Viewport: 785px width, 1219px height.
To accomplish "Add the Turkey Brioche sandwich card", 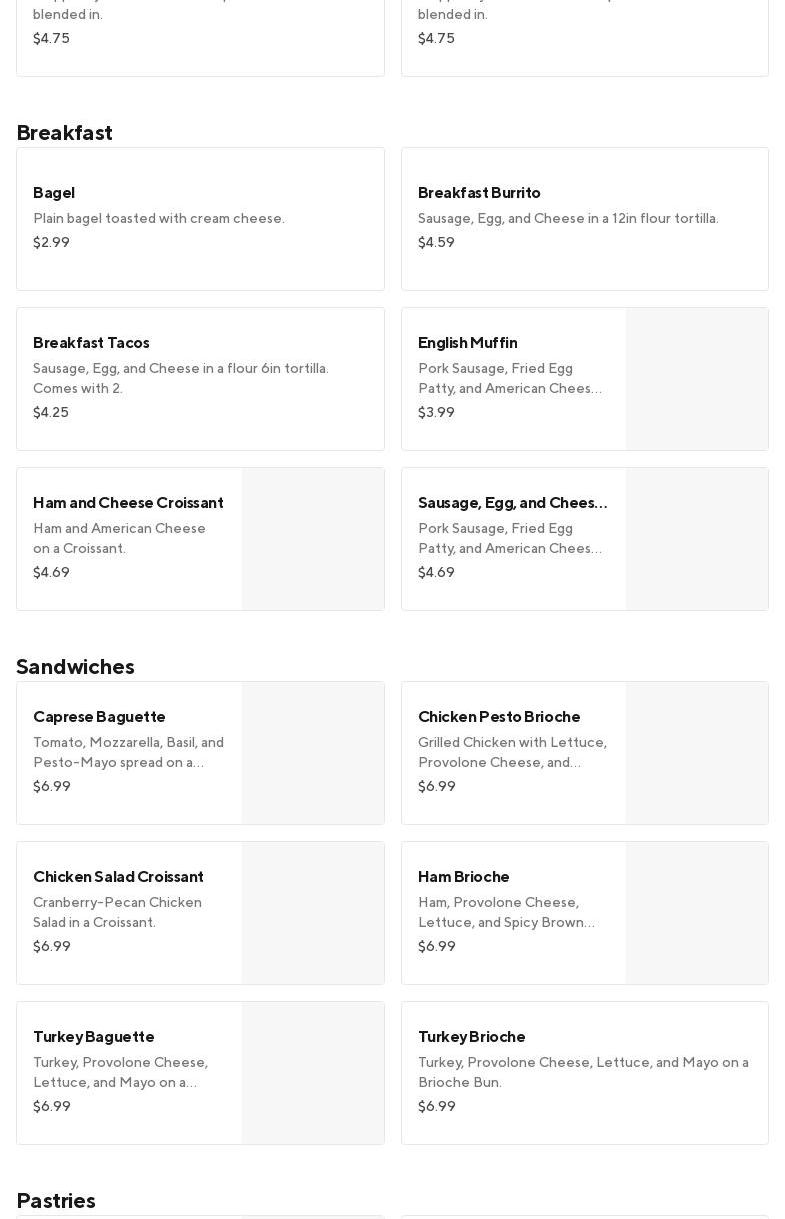I will (x=584, y=1072).
